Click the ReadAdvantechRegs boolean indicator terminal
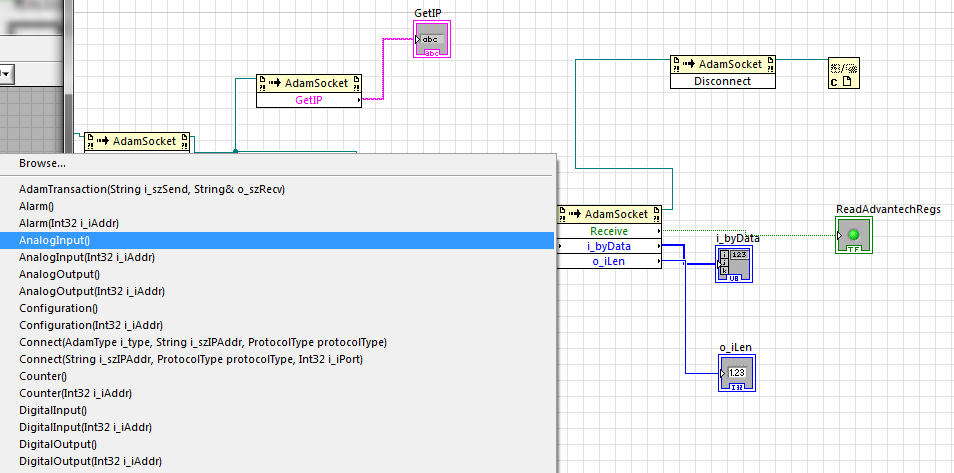Screen dimensions: 954x473 point(854,235)
